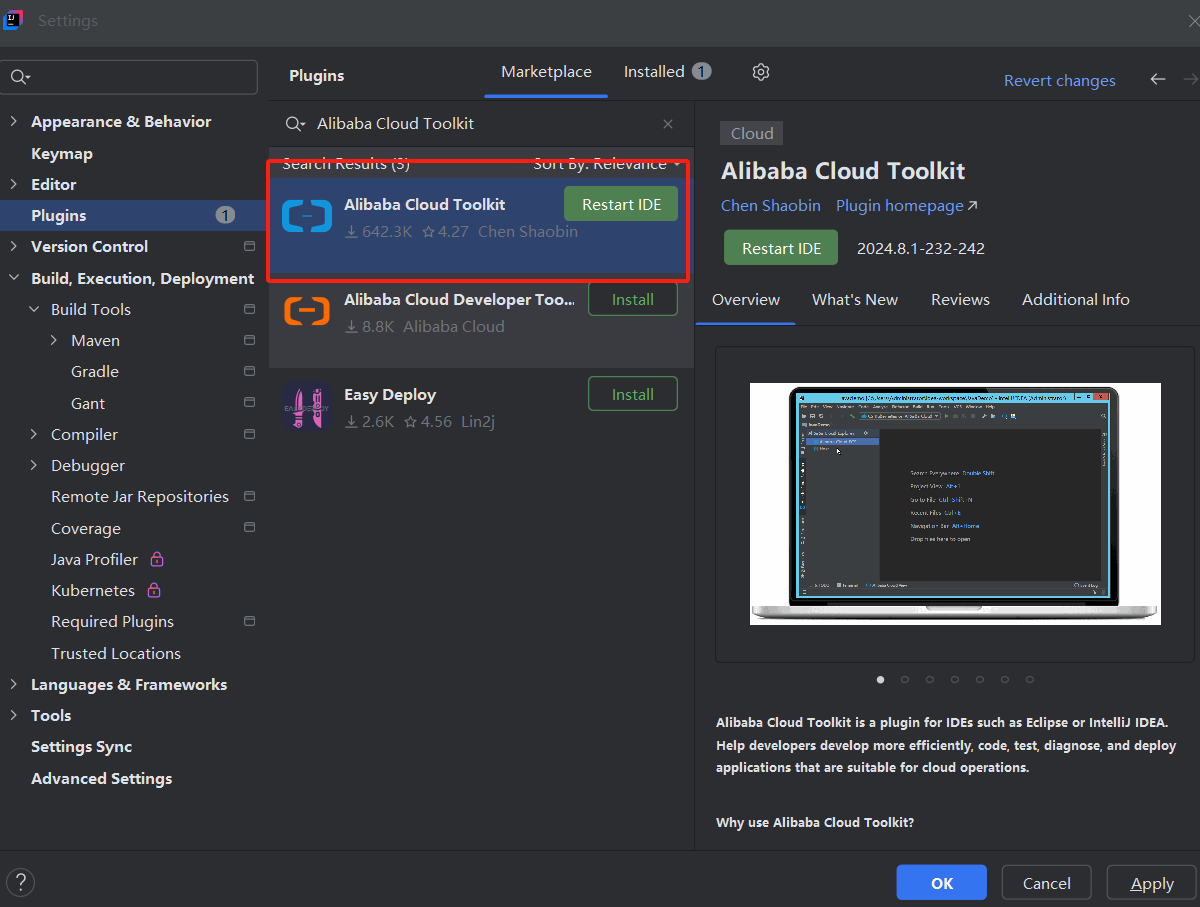
Task: Expand the Appearance & Behavior section
Action: (x=13, y=121)
